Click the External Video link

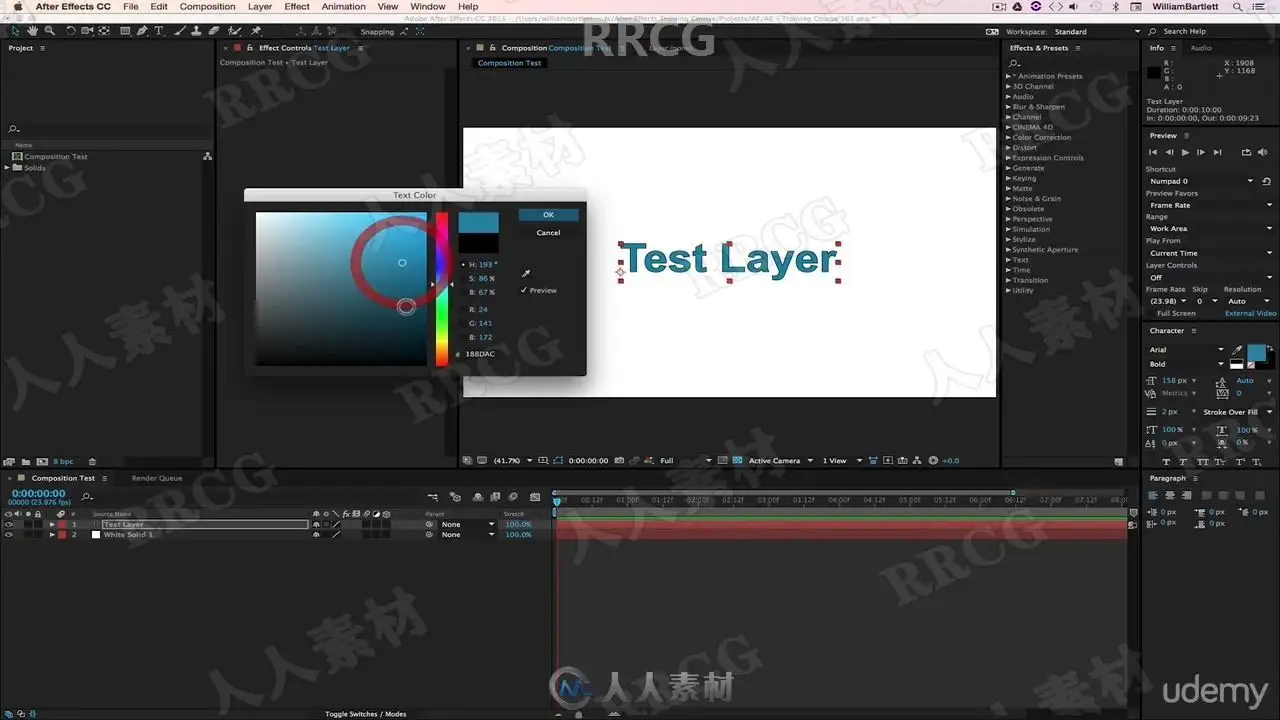pyautogui.click(x=1251, y=313)
